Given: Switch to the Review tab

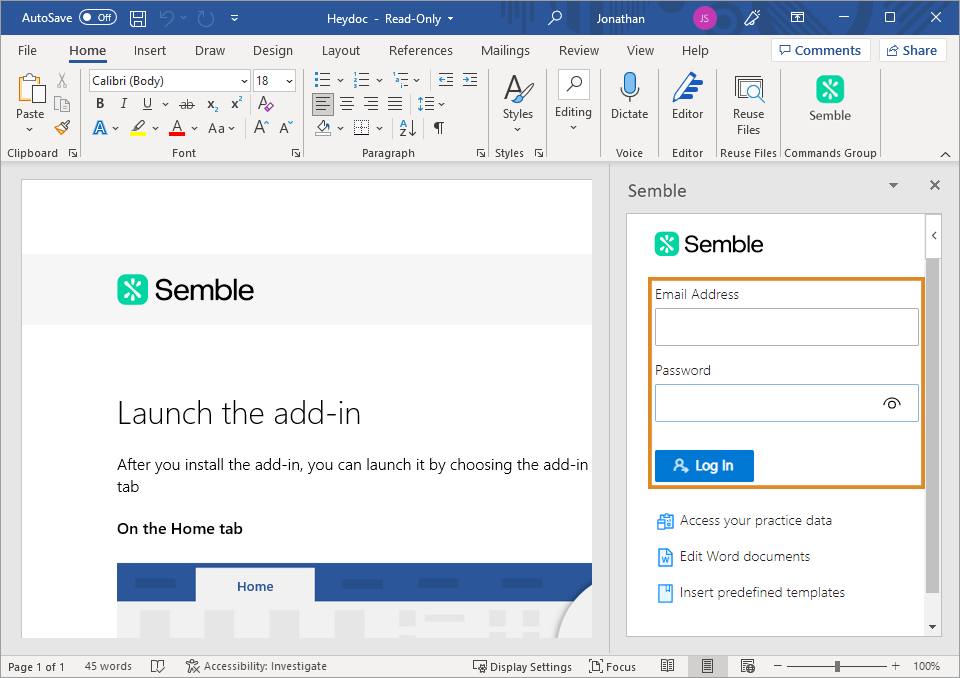Looking at the screenshot, I should pos(579,50).
